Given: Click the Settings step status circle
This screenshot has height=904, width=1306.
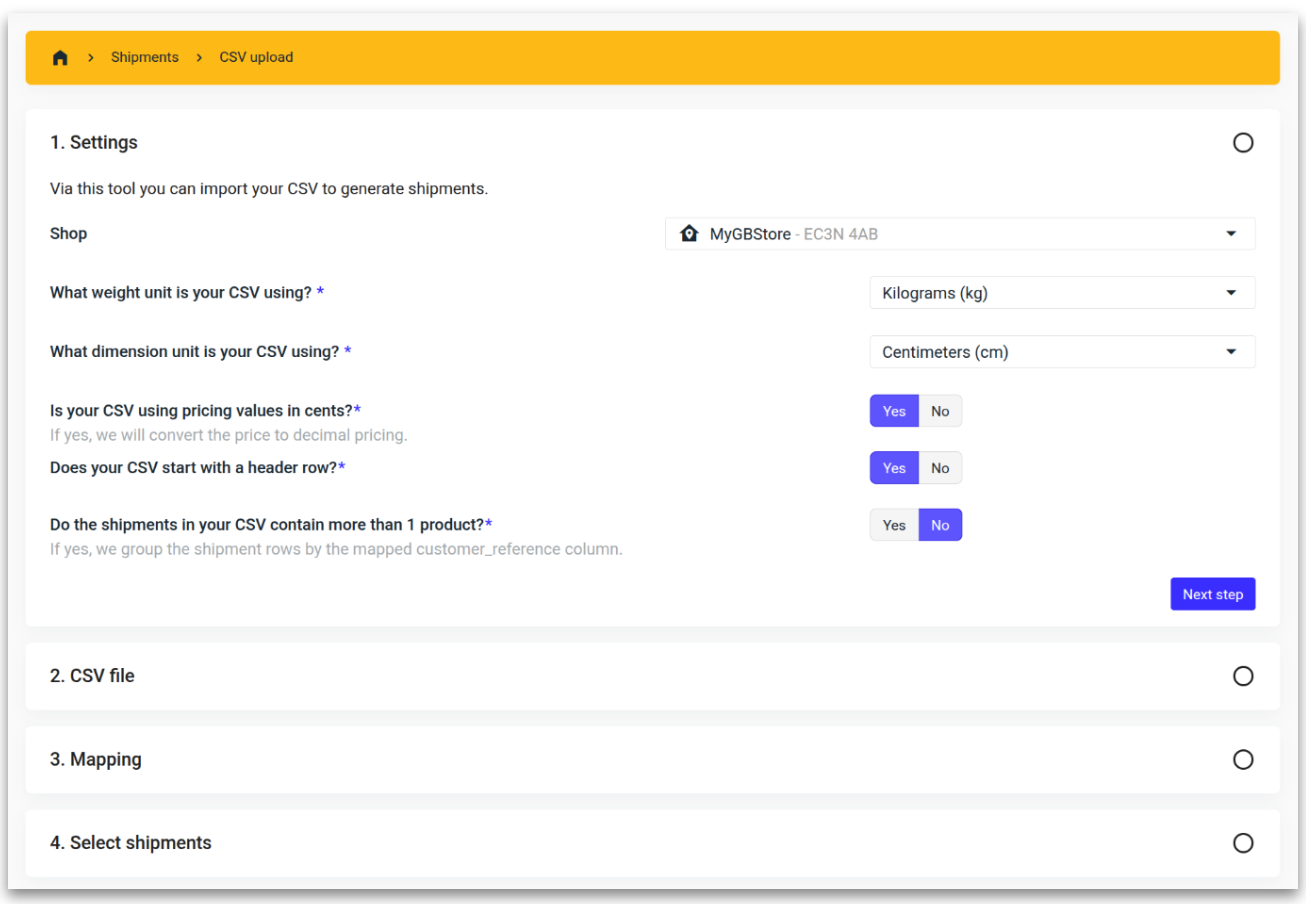Looking at the screenshot, I should pyautogui.click(x=1242, y=143).
